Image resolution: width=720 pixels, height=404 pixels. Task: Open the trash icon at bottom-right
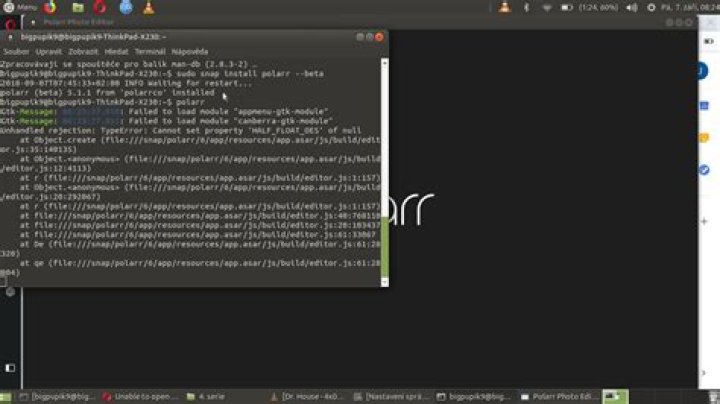pyautogui.click(x=714, y=397)
